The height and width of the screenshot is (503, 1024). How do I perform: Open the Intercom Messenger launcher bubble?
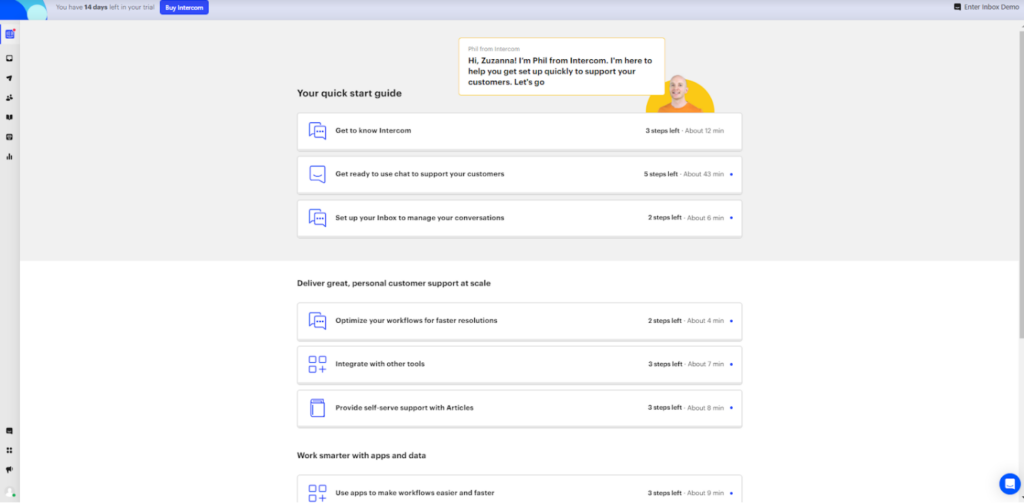coord(1010,483)
